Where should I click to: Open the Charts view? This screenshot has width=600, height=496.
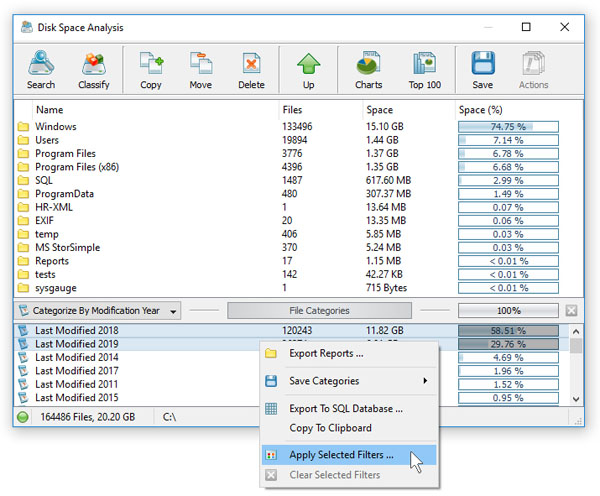(x=368, y=70)
